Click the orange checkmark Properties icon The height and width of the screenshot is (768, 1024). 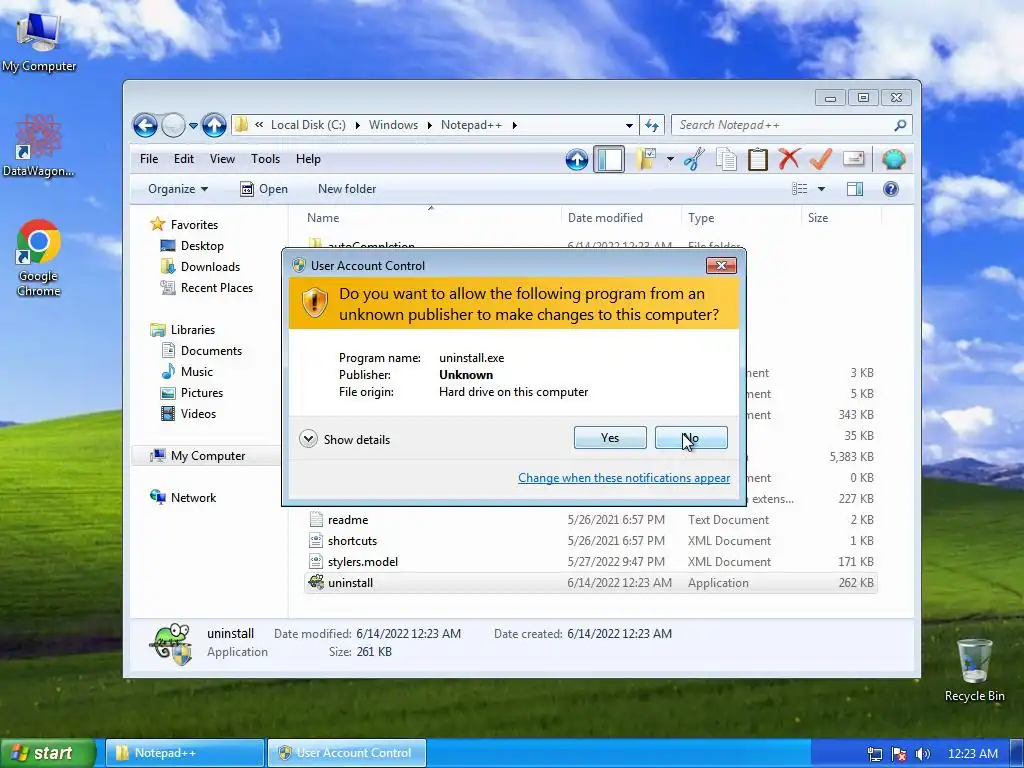tap(821, 159)
